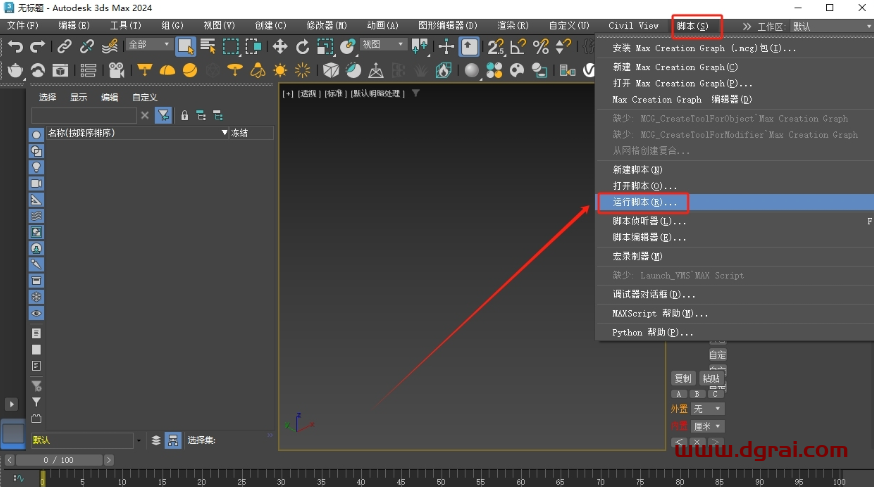Image resolution: width=874 pixels, height=487 pixels.
Task: Click the 复制 button
Action: 683,378
